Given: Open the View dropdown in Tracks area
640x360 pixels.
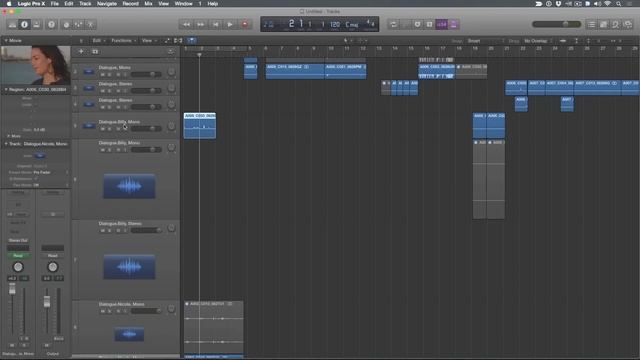Looking at the screenshot, I should pyautogui.click(x=148, y=40).
